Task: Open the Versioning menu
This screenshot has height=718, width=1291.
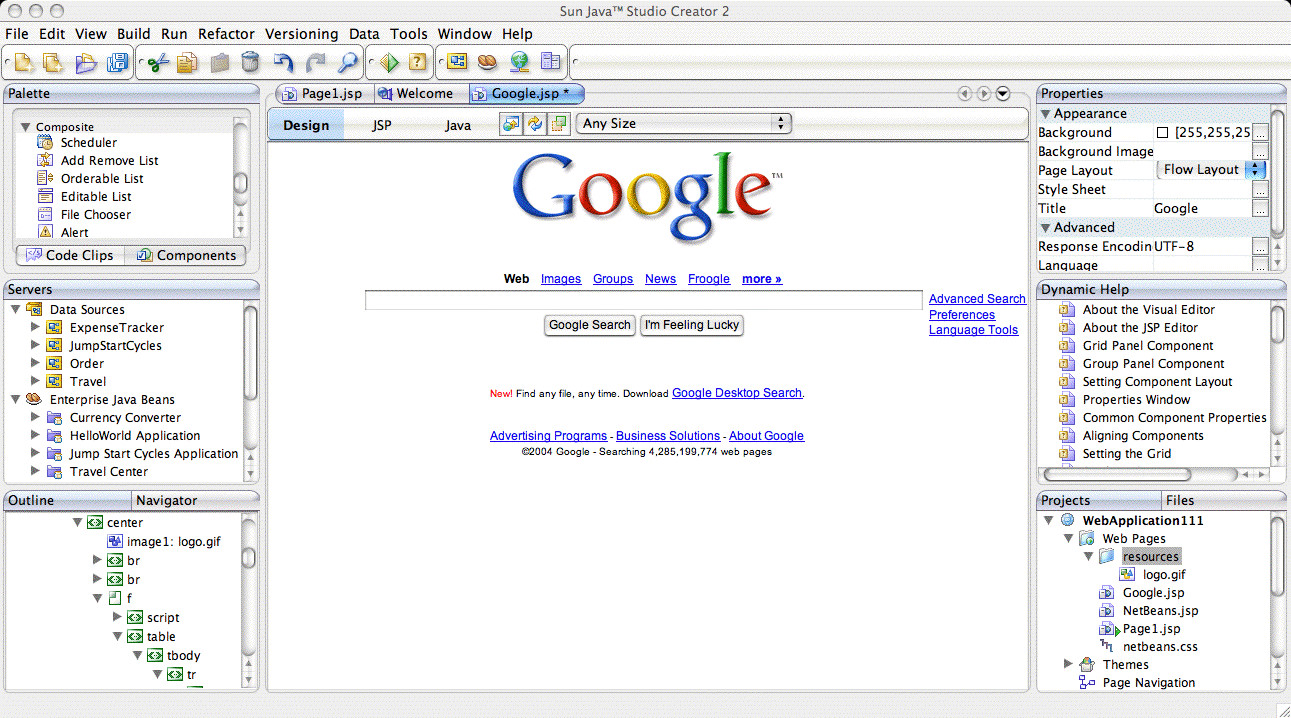Action: point(301,34)
